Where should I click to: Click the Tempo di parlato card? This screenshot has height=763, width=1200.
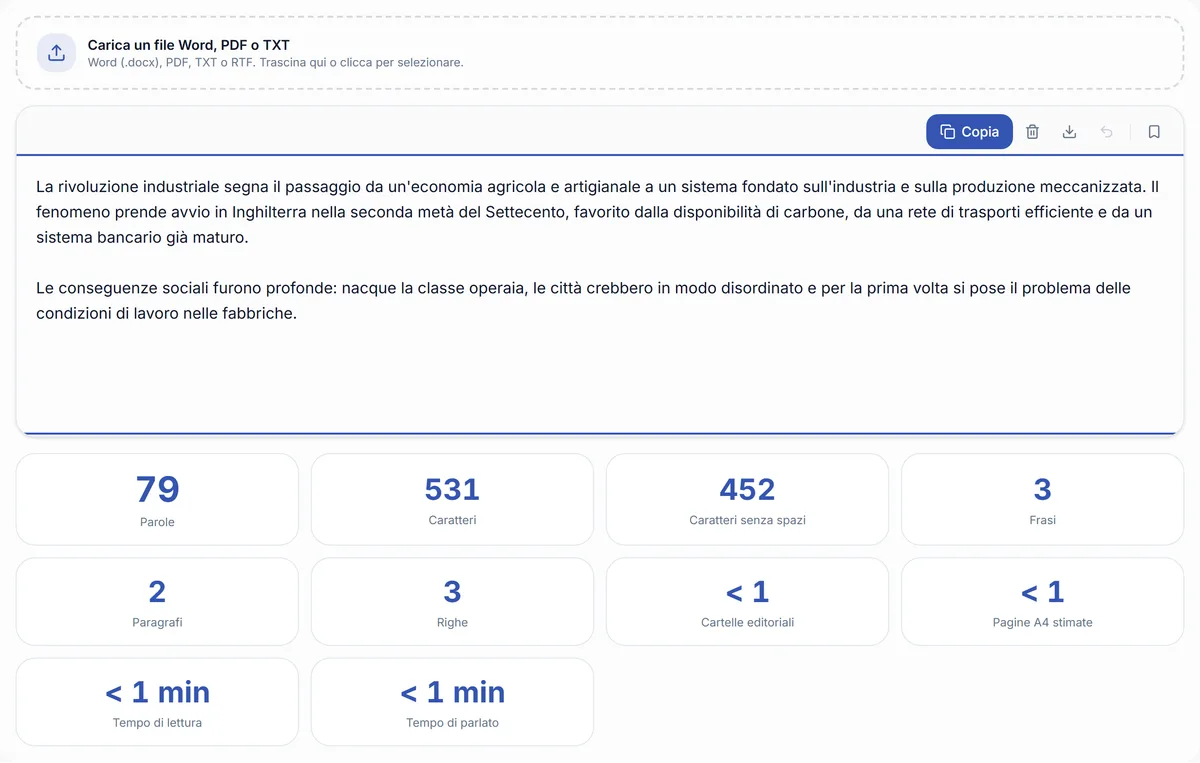pos(452,701)
